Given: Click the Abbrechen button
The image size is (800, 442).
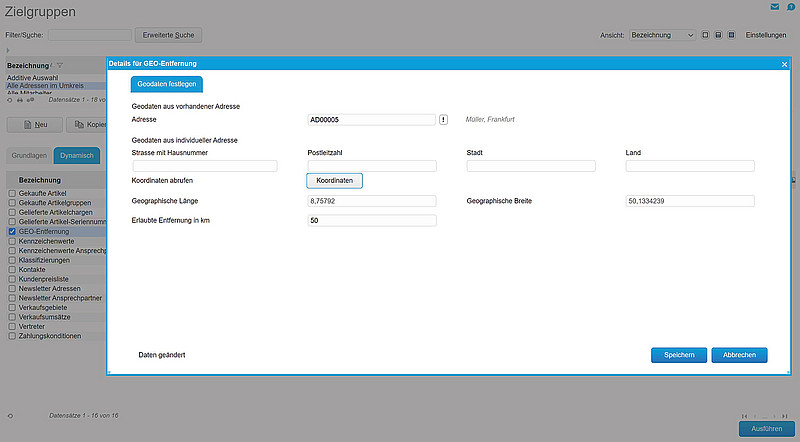Looking at the screenshot, I should (x=739, y=355).
